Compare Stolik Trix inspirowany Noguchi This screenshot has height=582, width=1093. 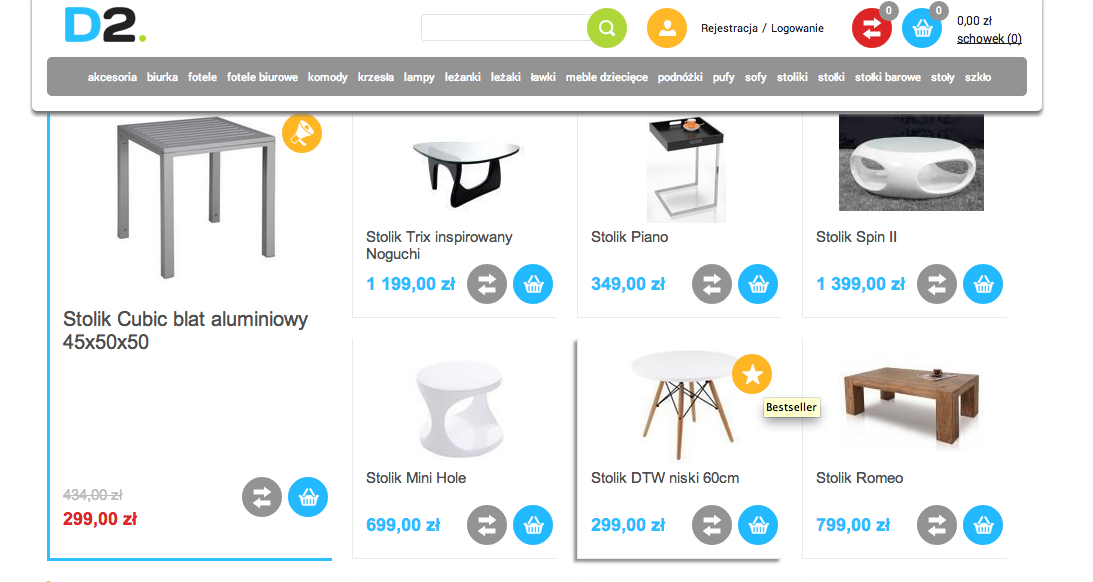point(487,284)
